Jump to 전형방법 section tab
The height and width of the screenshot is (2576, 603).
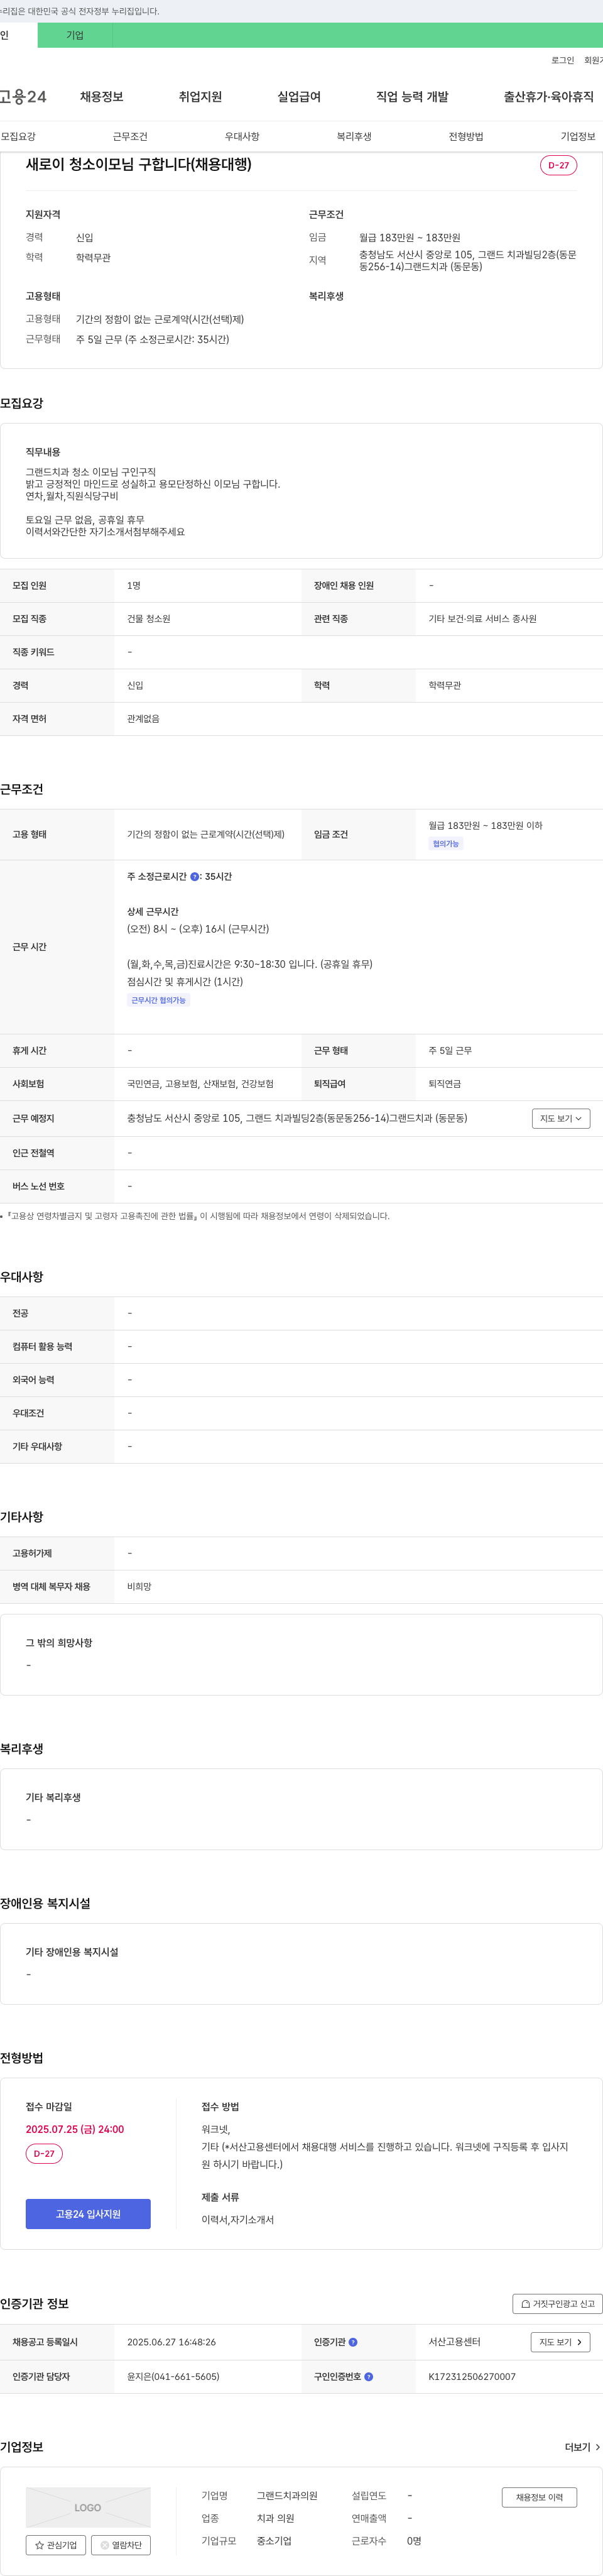pyautogui.click(x=466, y=136)
